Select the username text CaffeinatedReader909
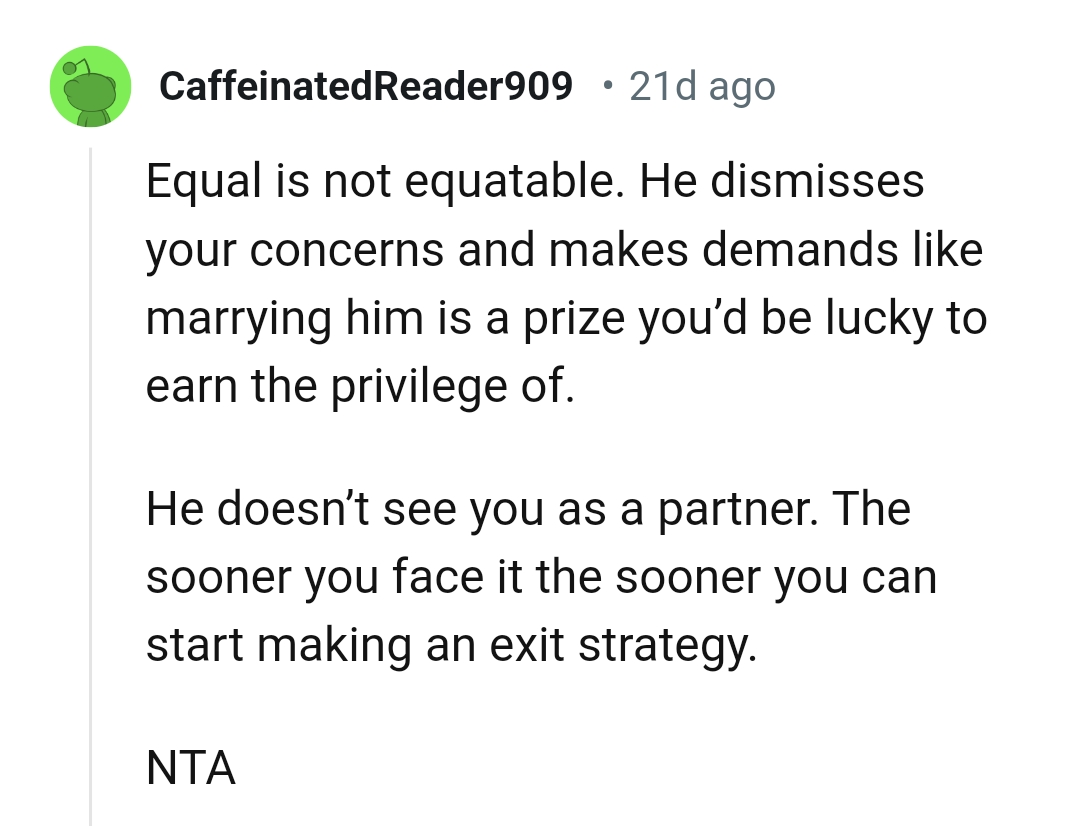 pos(366,86)
